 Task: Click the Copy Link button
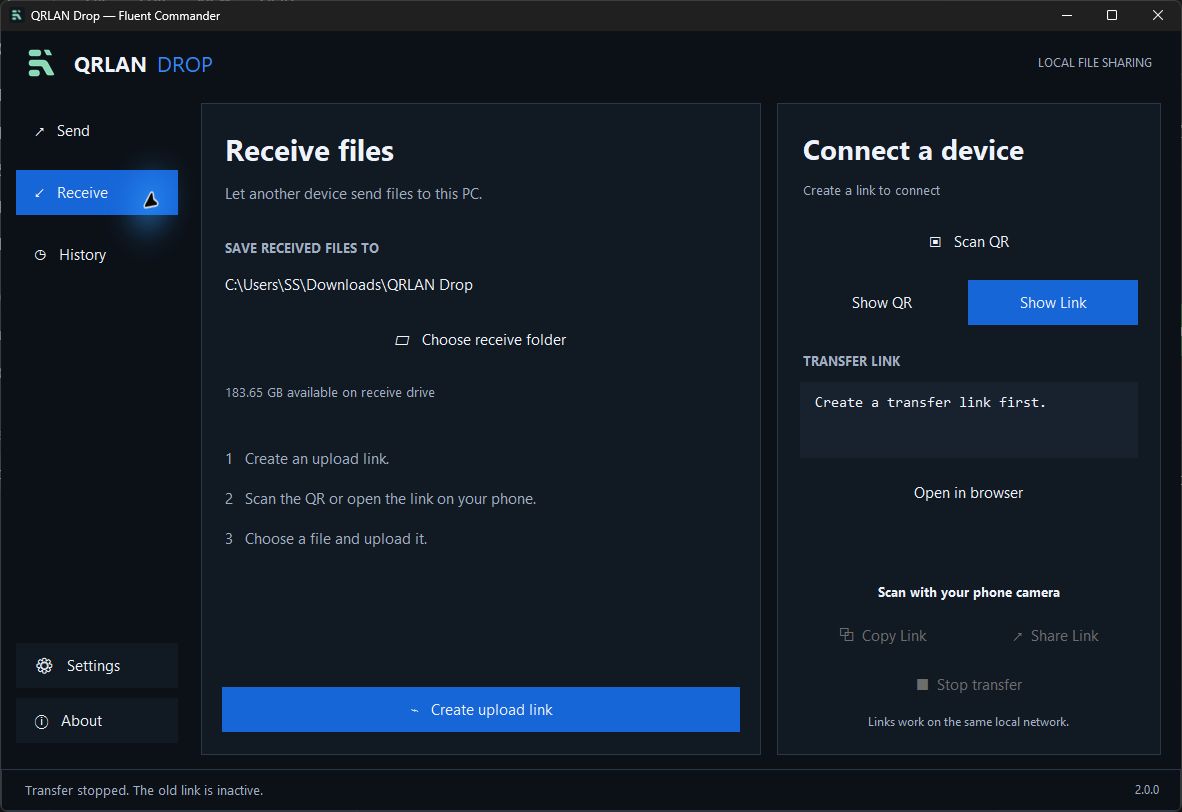click(x=883, y=636)
